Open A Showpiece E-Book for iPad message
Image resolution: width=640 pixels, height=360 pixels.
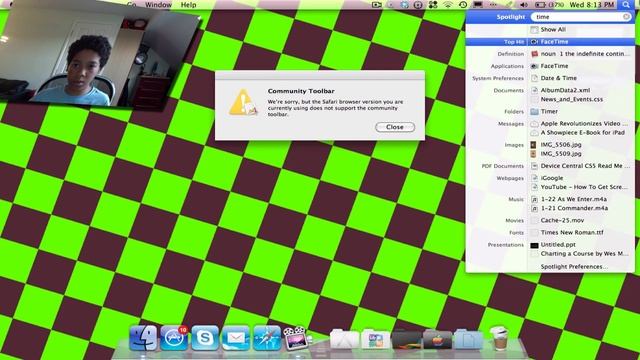[x=578, y=132]
